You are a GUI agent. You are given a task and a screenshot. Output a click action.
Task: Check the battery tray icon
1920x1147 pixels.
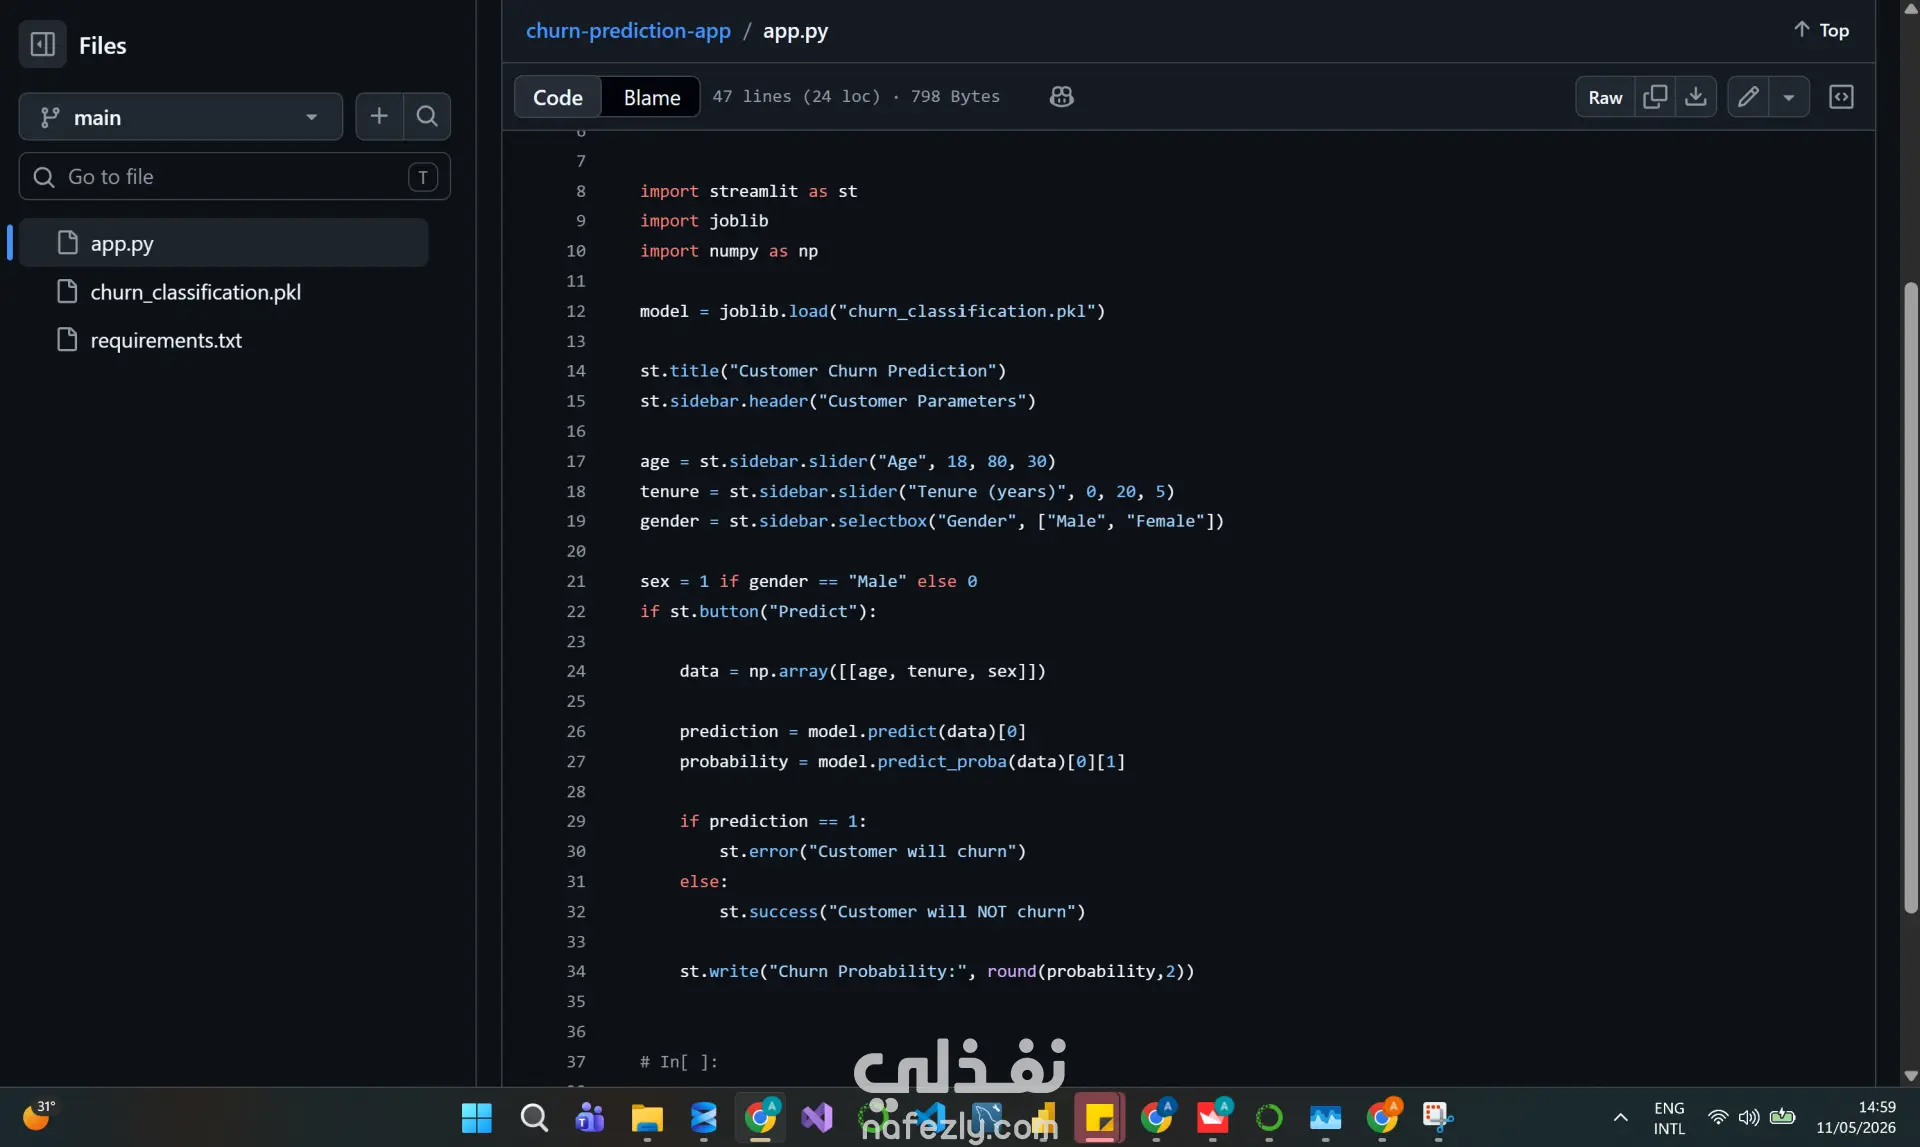click(1782, 1117)
